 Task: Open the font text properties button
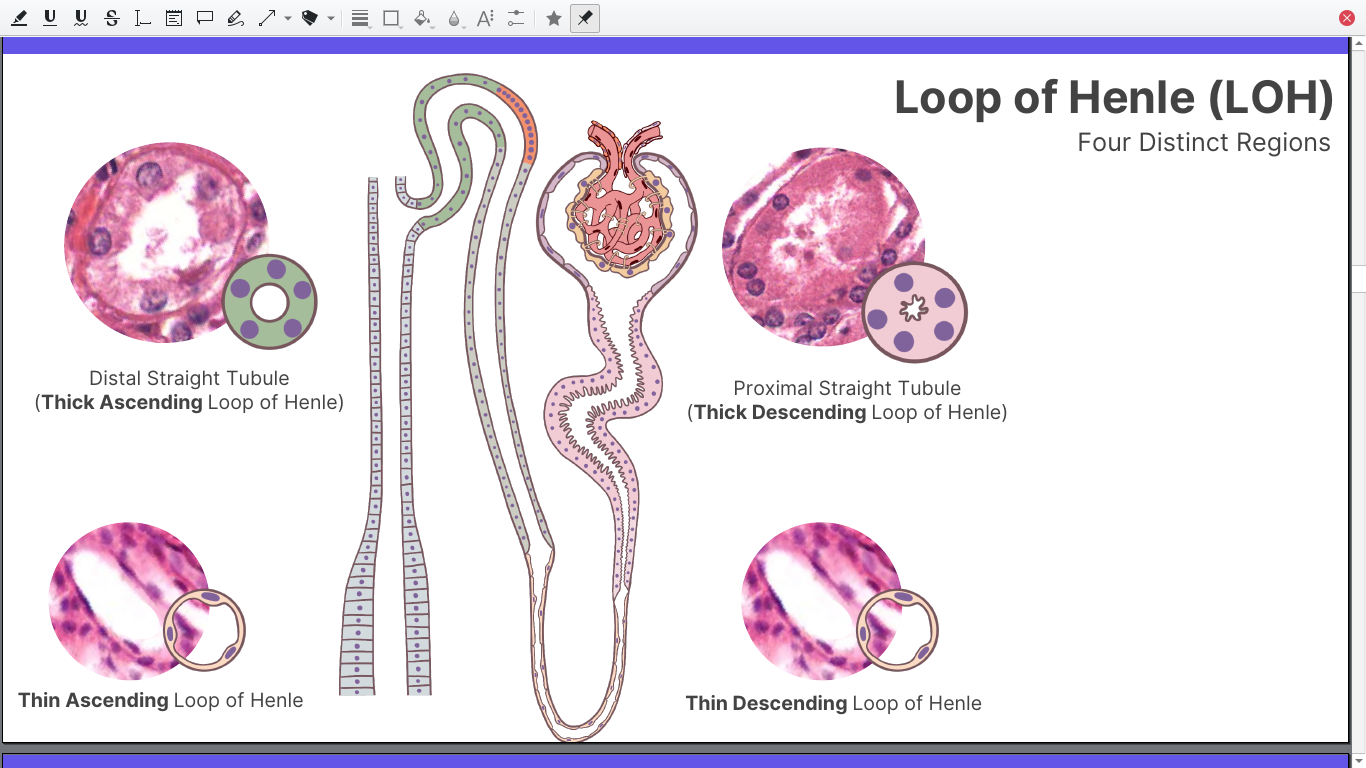[x=485, y=18]
